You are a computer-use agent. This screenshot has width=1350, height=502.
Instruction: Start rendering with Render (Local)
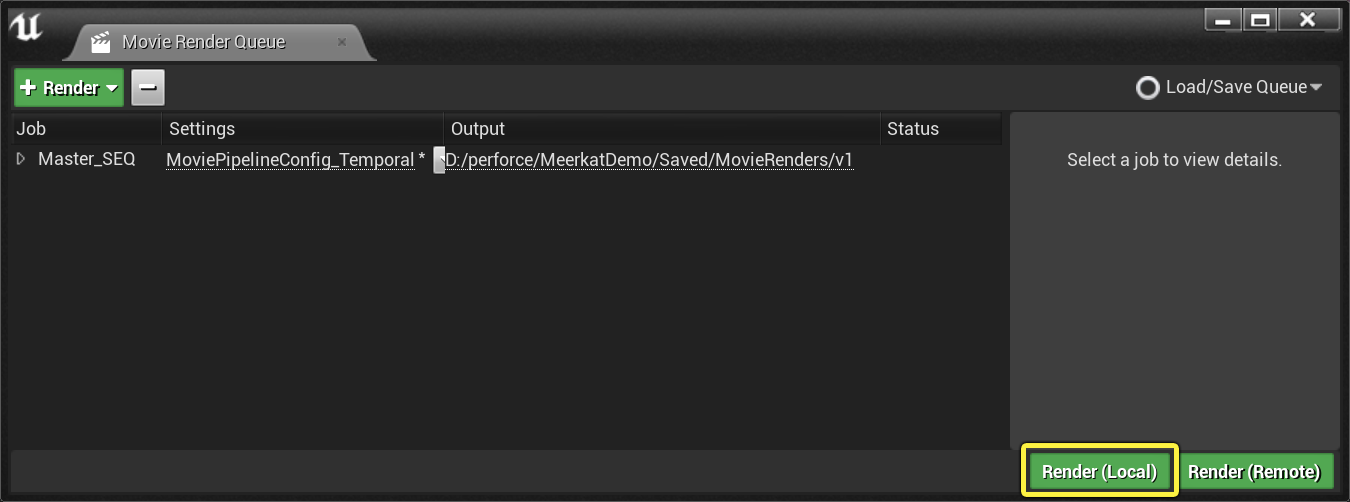pyautogui.click(x=1099, y=471)
